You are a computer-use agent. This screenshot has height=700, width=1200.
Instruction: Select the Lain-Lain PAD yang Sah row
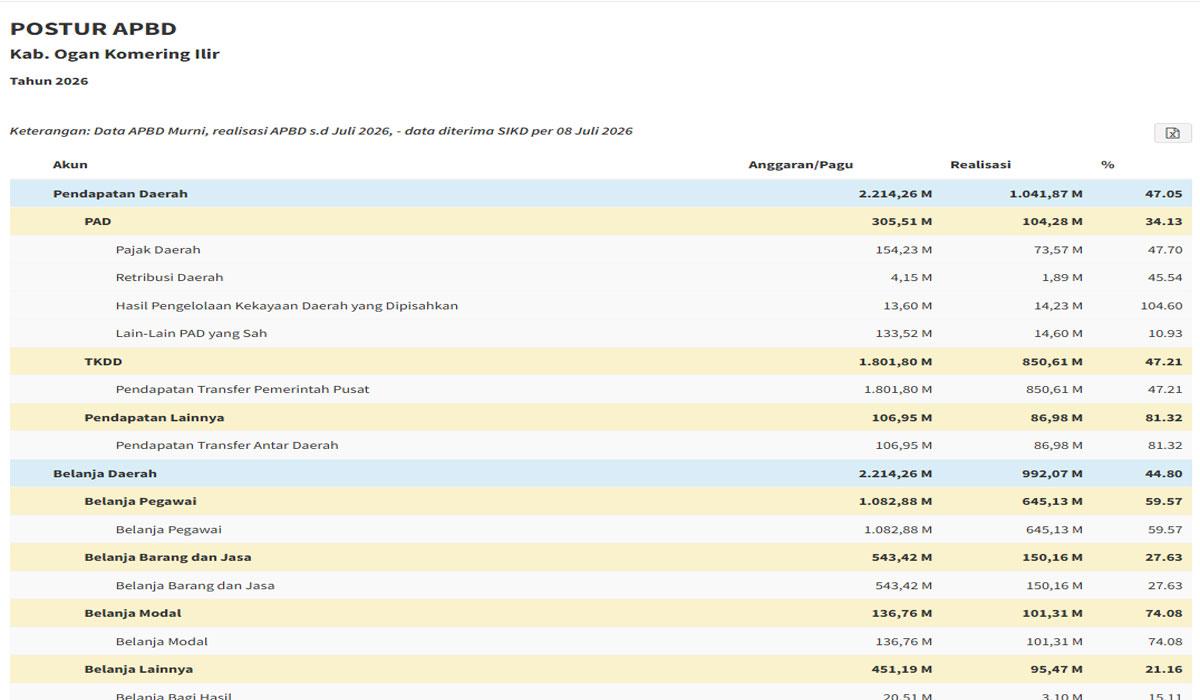(x=601, y=334)
